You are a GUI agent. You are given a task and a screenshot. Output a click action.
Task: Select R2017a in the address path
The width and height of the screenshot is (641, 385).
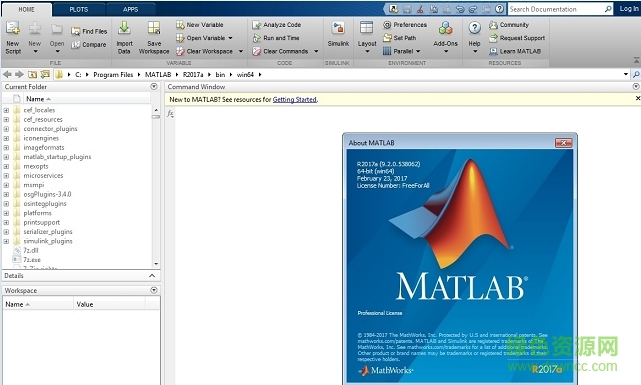(193, 75)
